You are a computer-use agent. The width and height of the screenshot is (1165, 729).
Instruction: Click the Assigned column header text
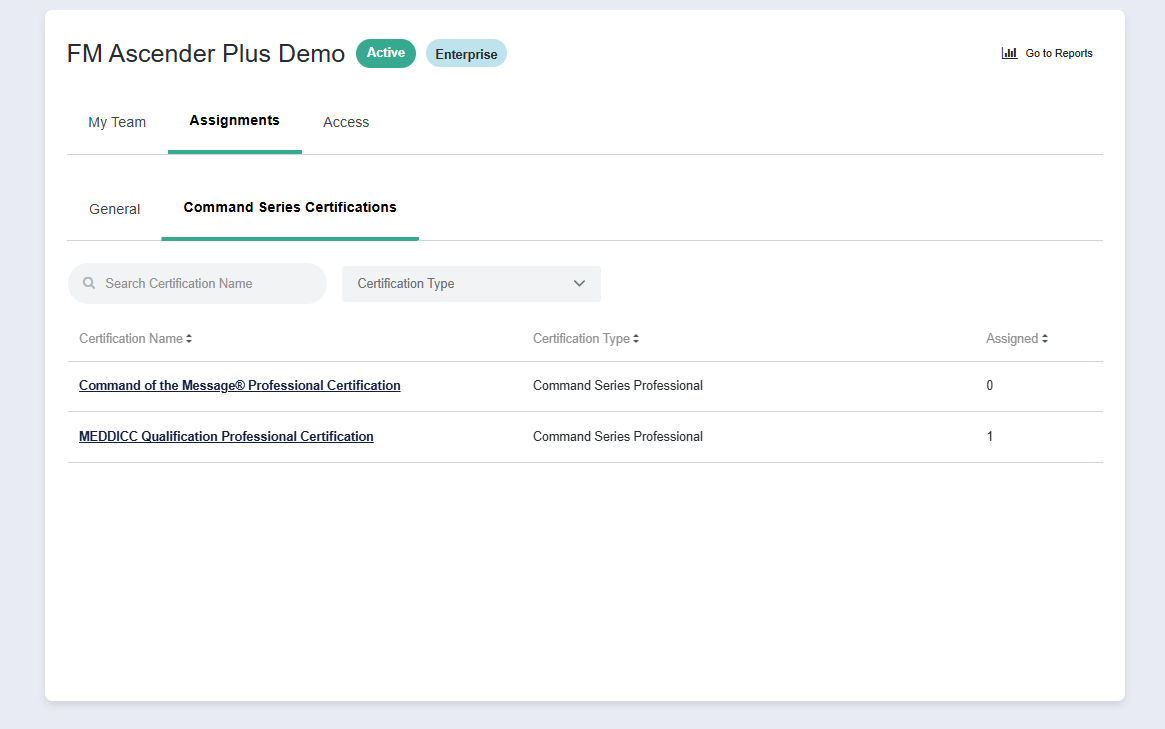[x=1011, y=339]
